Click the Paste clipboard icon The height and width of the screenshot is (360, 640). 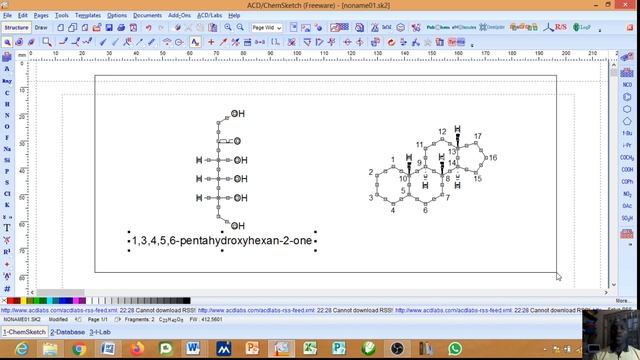tap(213, 28)
